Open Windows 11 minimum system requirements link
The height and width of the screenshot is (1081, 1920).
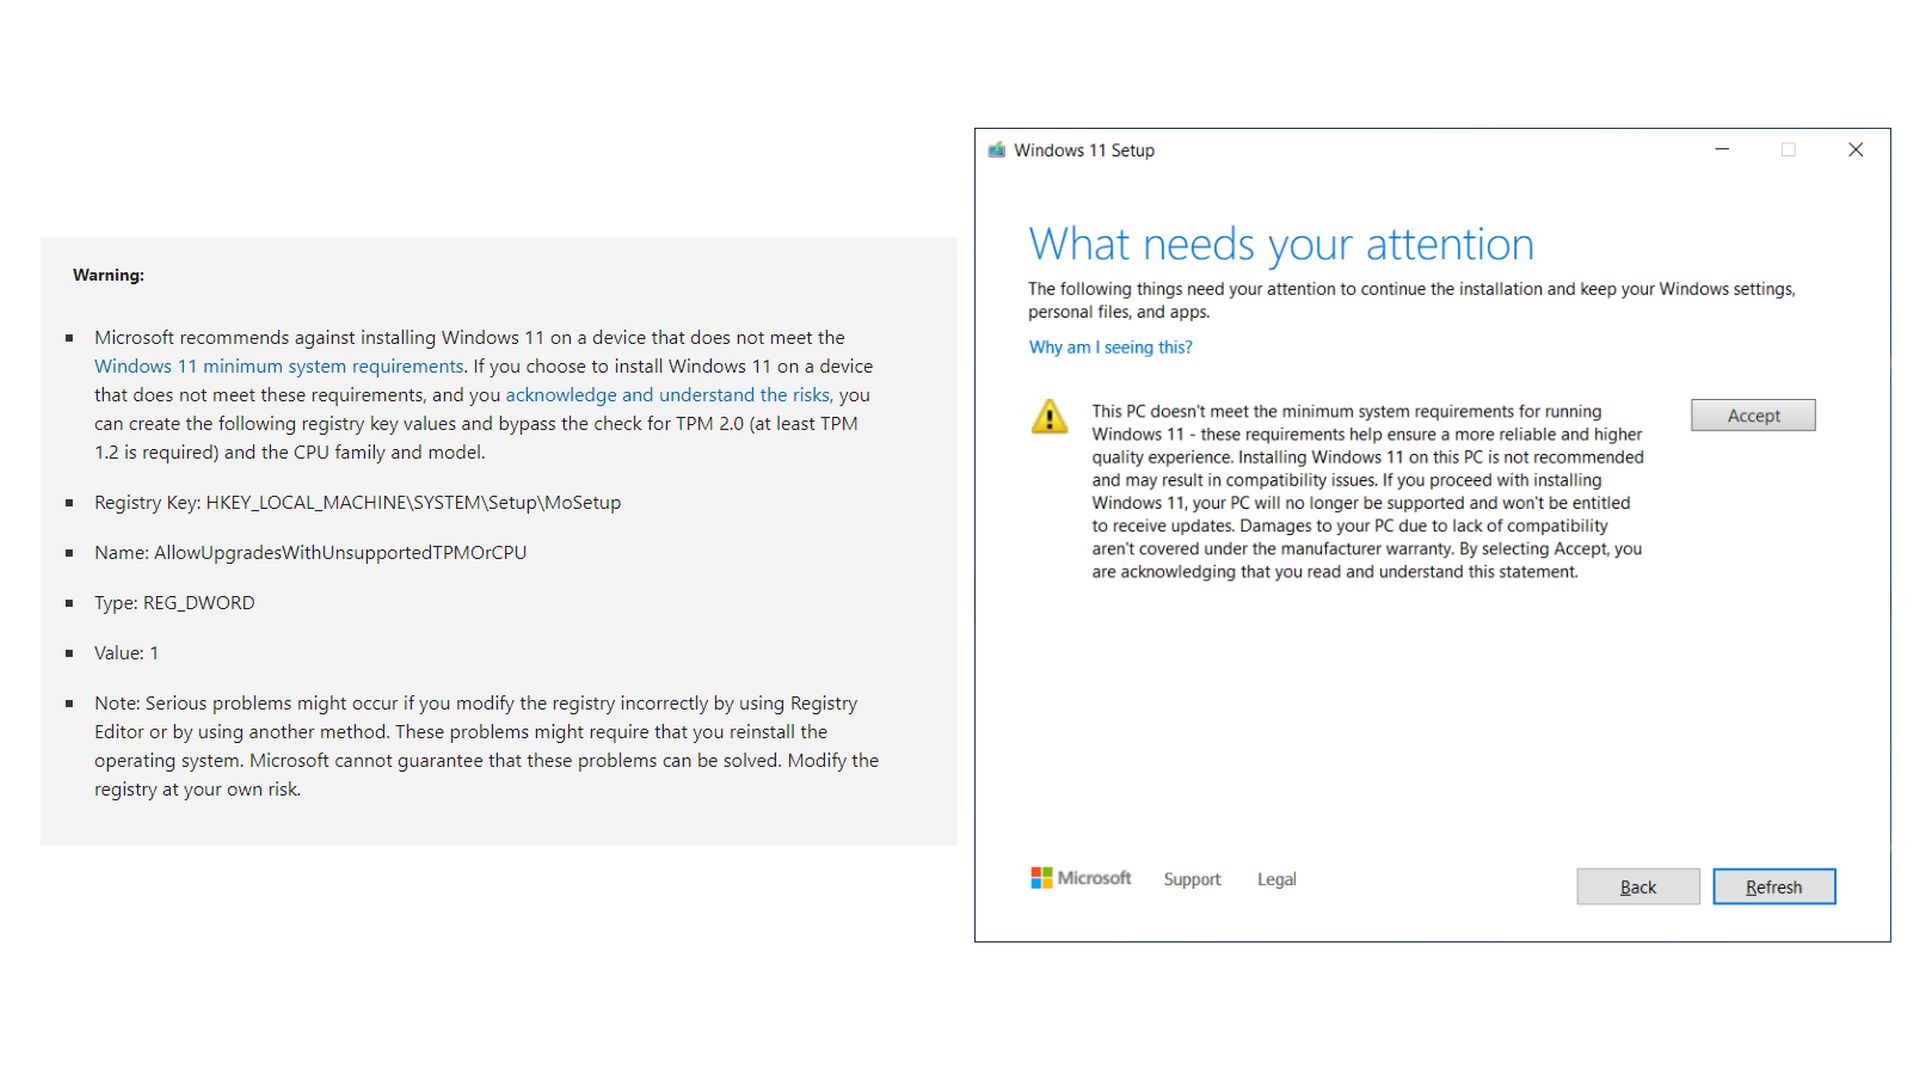tap(278, 366)
